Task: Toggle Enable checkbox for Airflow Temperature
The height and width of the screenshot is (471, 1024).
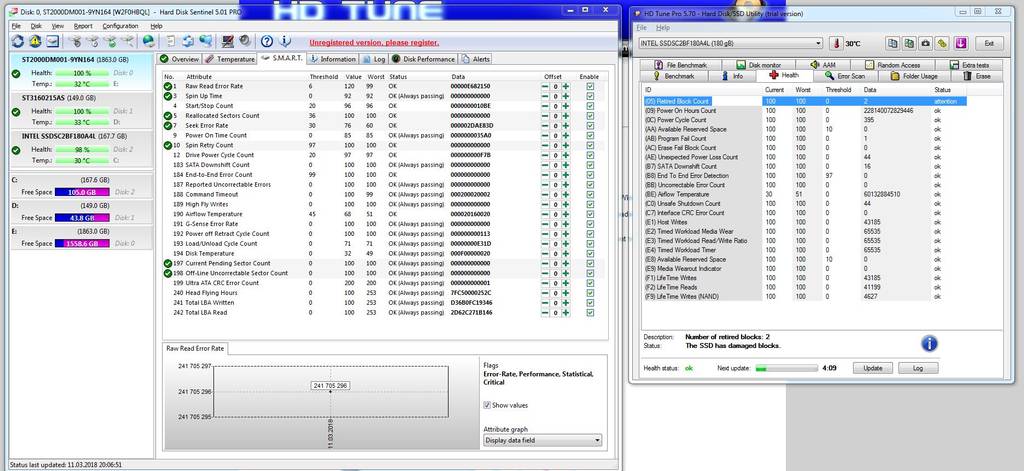Action: click(x=590, y=214)
